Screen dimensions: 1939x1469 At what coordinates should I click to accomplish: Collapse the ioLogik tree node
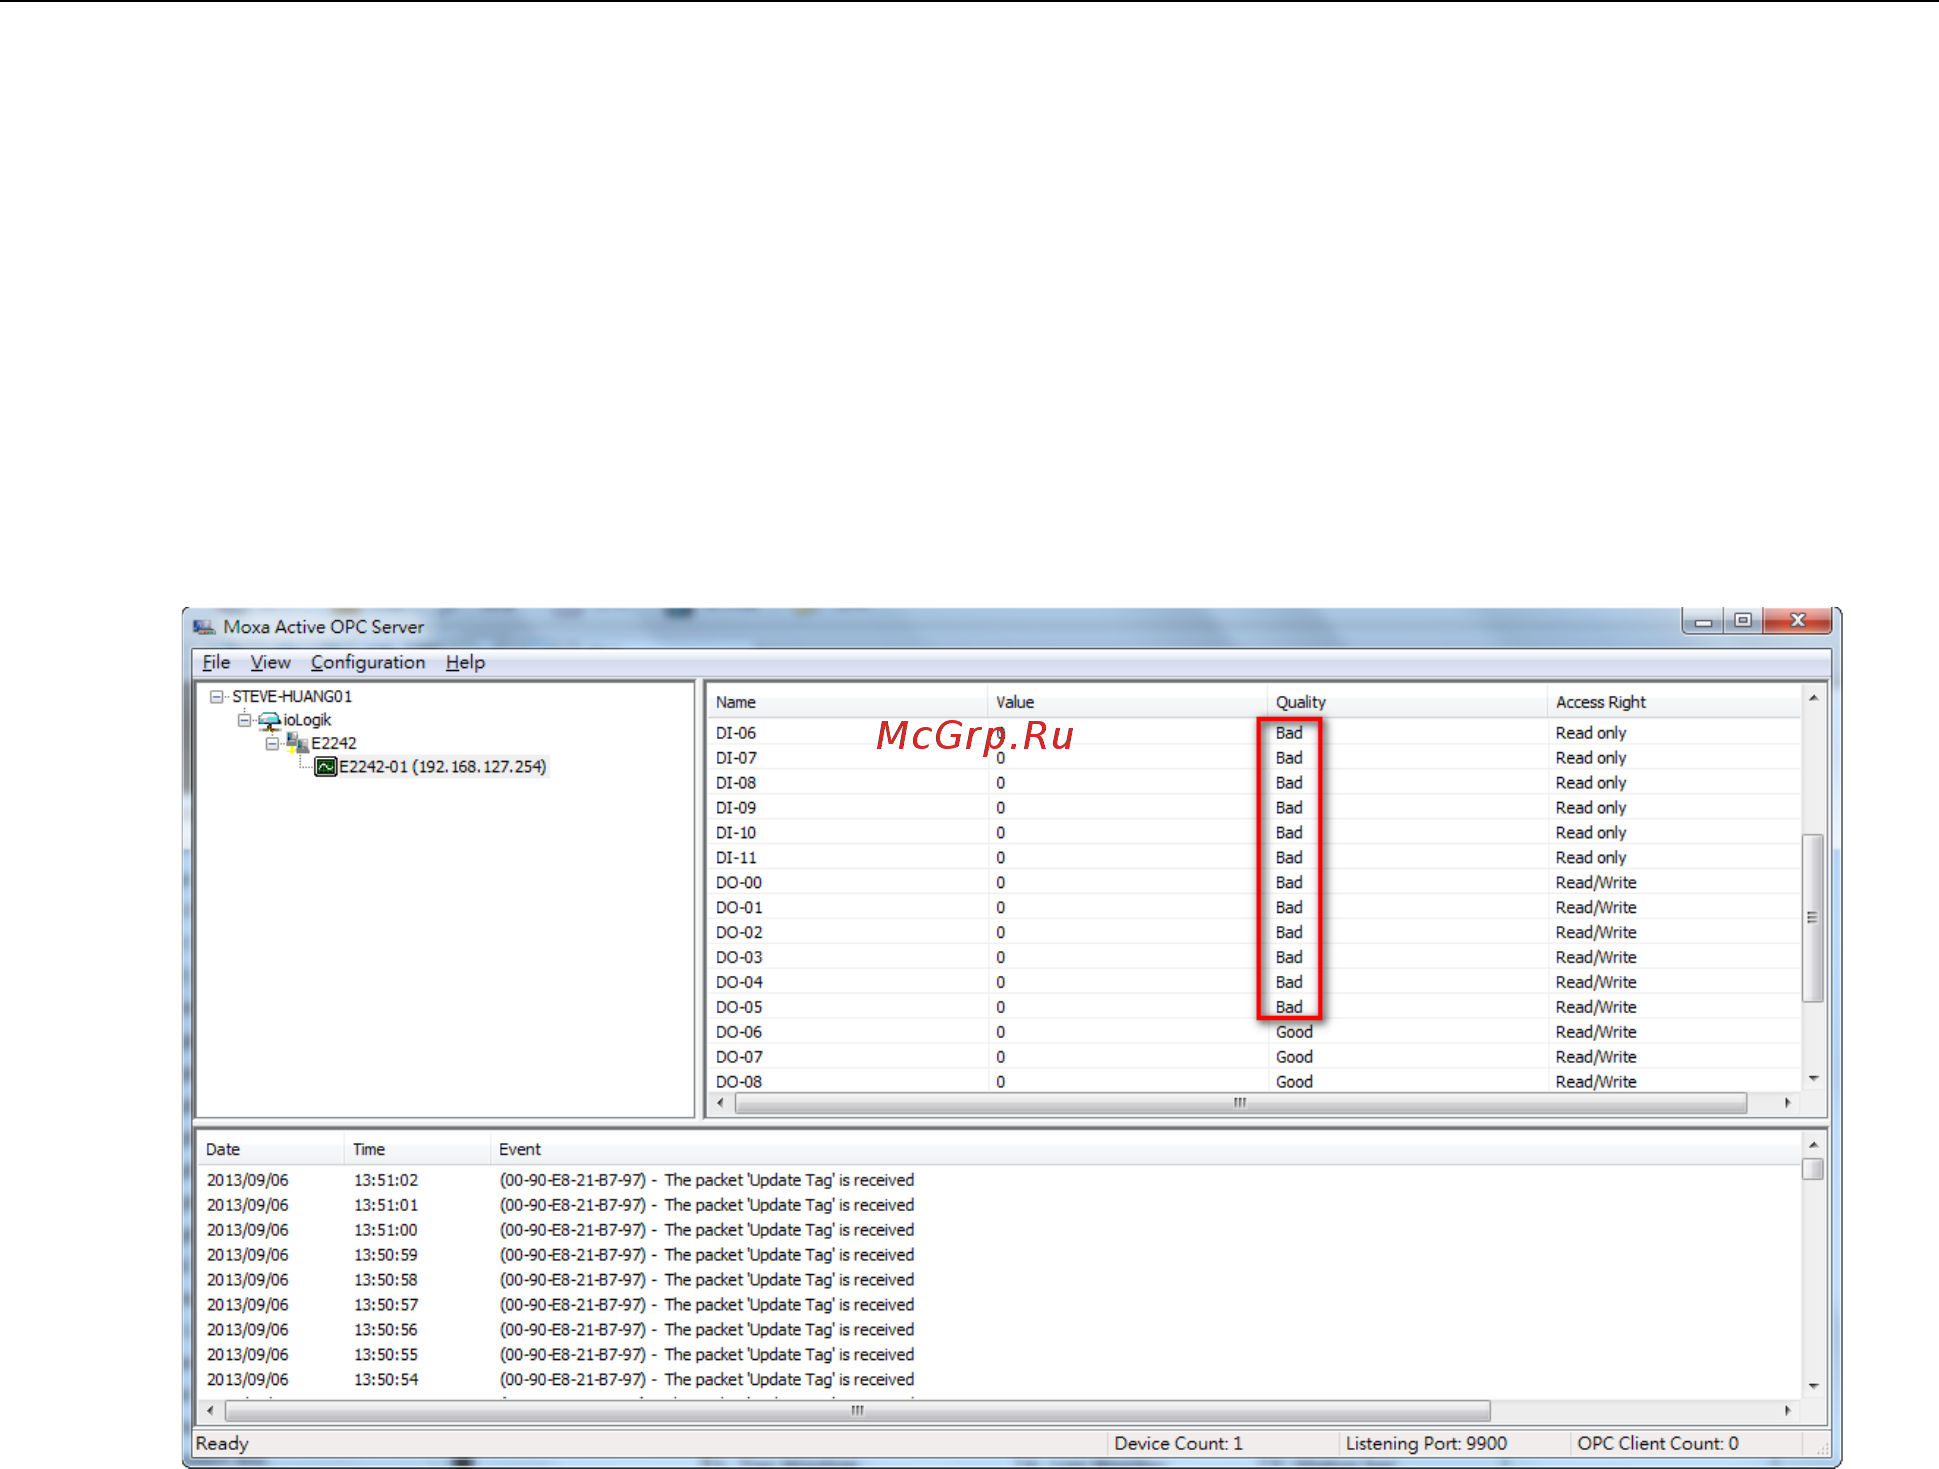[x=244, y=720]
